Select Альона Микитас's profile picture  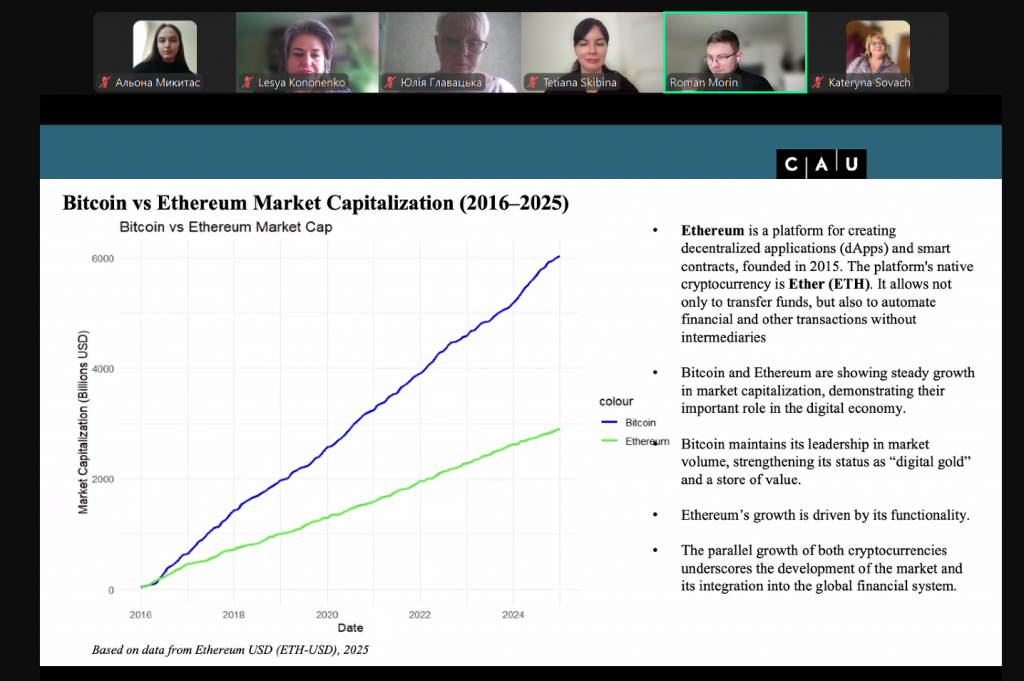coord(164,46)
